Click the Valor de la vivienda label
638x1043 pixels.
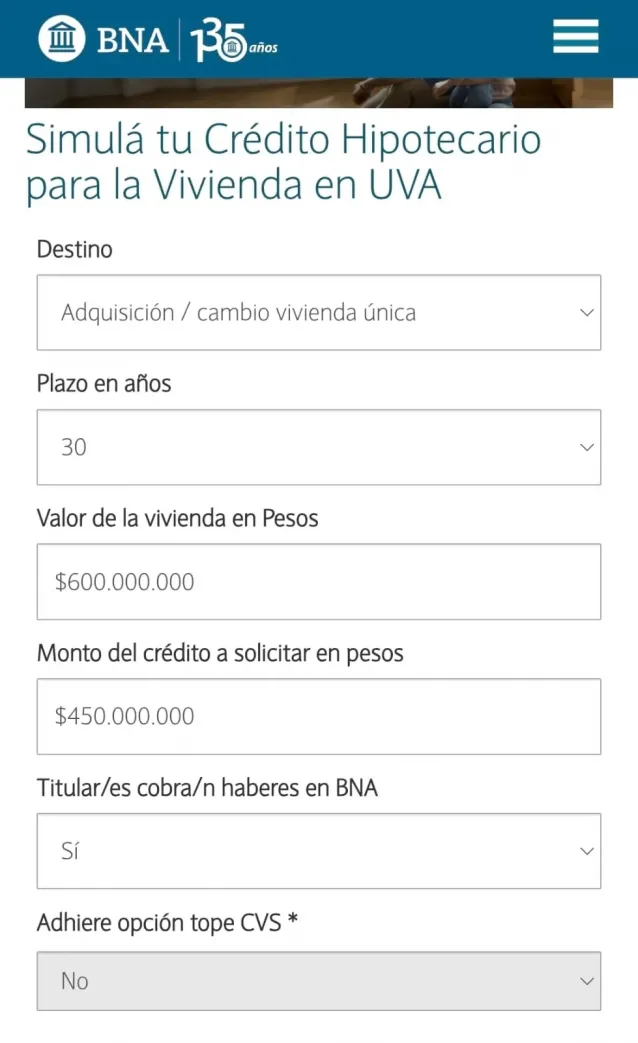[177, 518]
